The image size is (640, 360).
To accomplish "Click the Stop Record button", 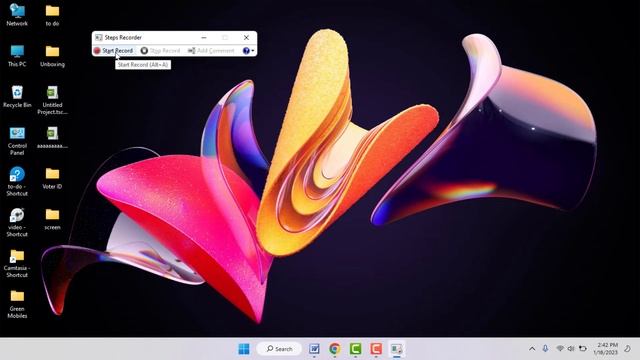I will [x=160, y=51].
